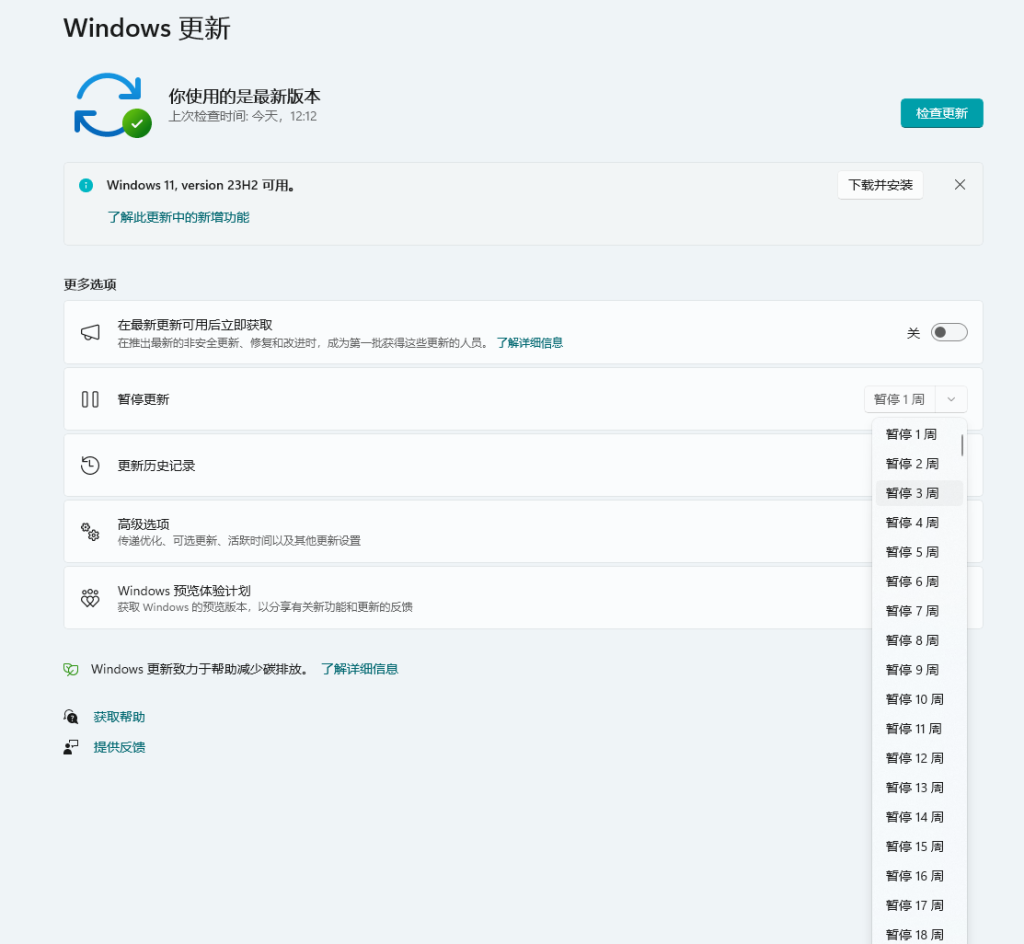Screen dimensions: 1024x944
Task: Choose 暂停 5 周 option
Action: pos(912,552)
